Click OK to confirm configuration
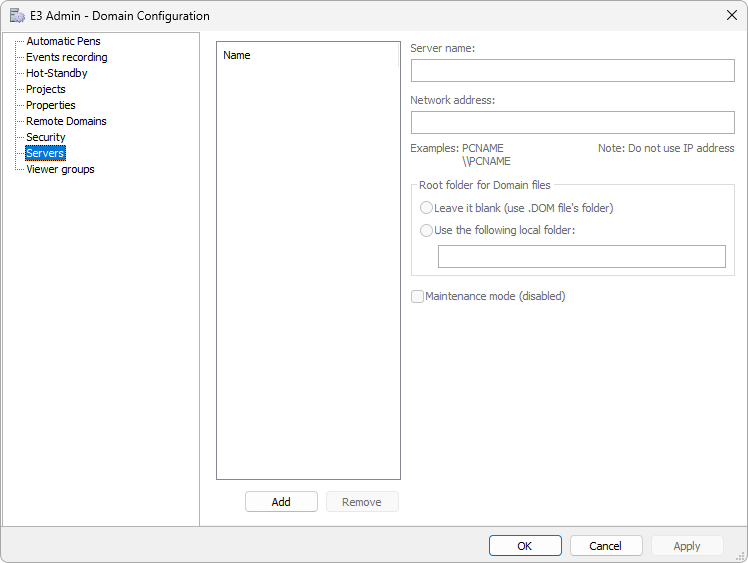This screenshot has height=563, width=748. pos(525,546)
